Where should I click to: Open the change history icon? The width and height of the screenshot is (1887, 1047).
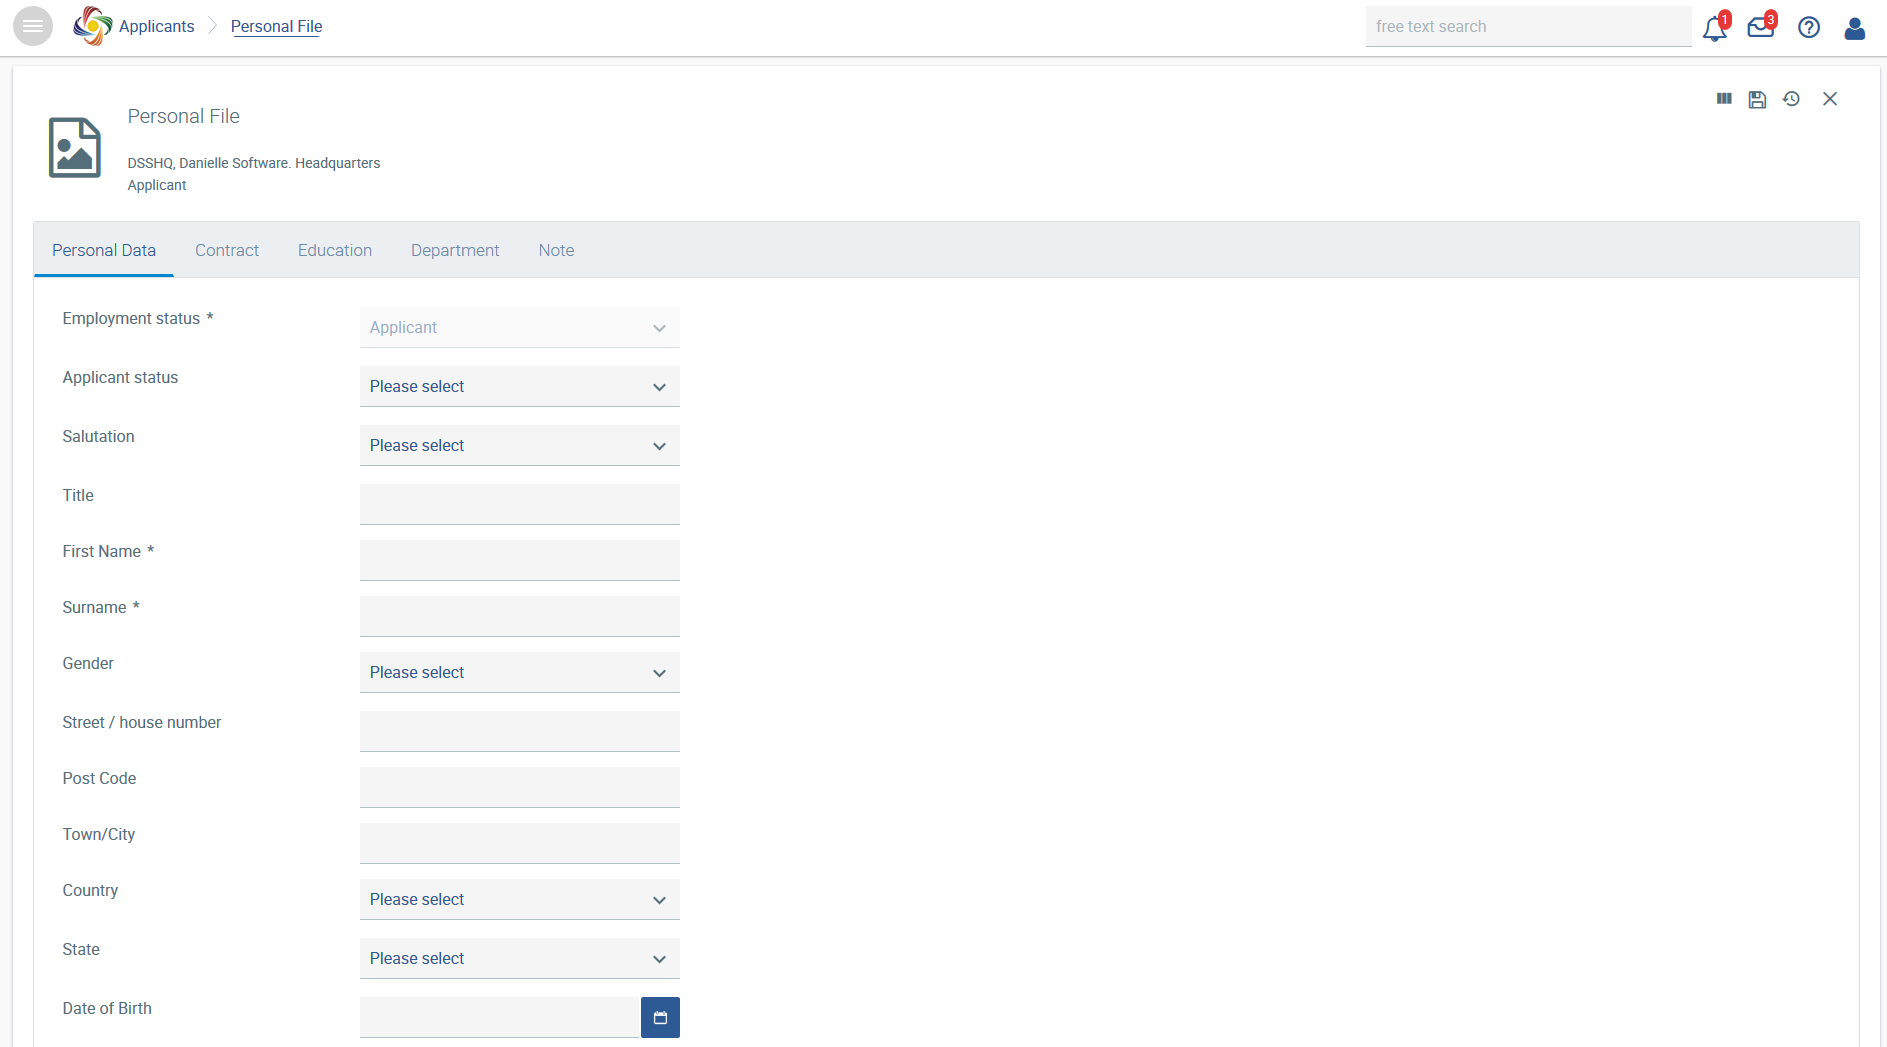(1791, 99)
